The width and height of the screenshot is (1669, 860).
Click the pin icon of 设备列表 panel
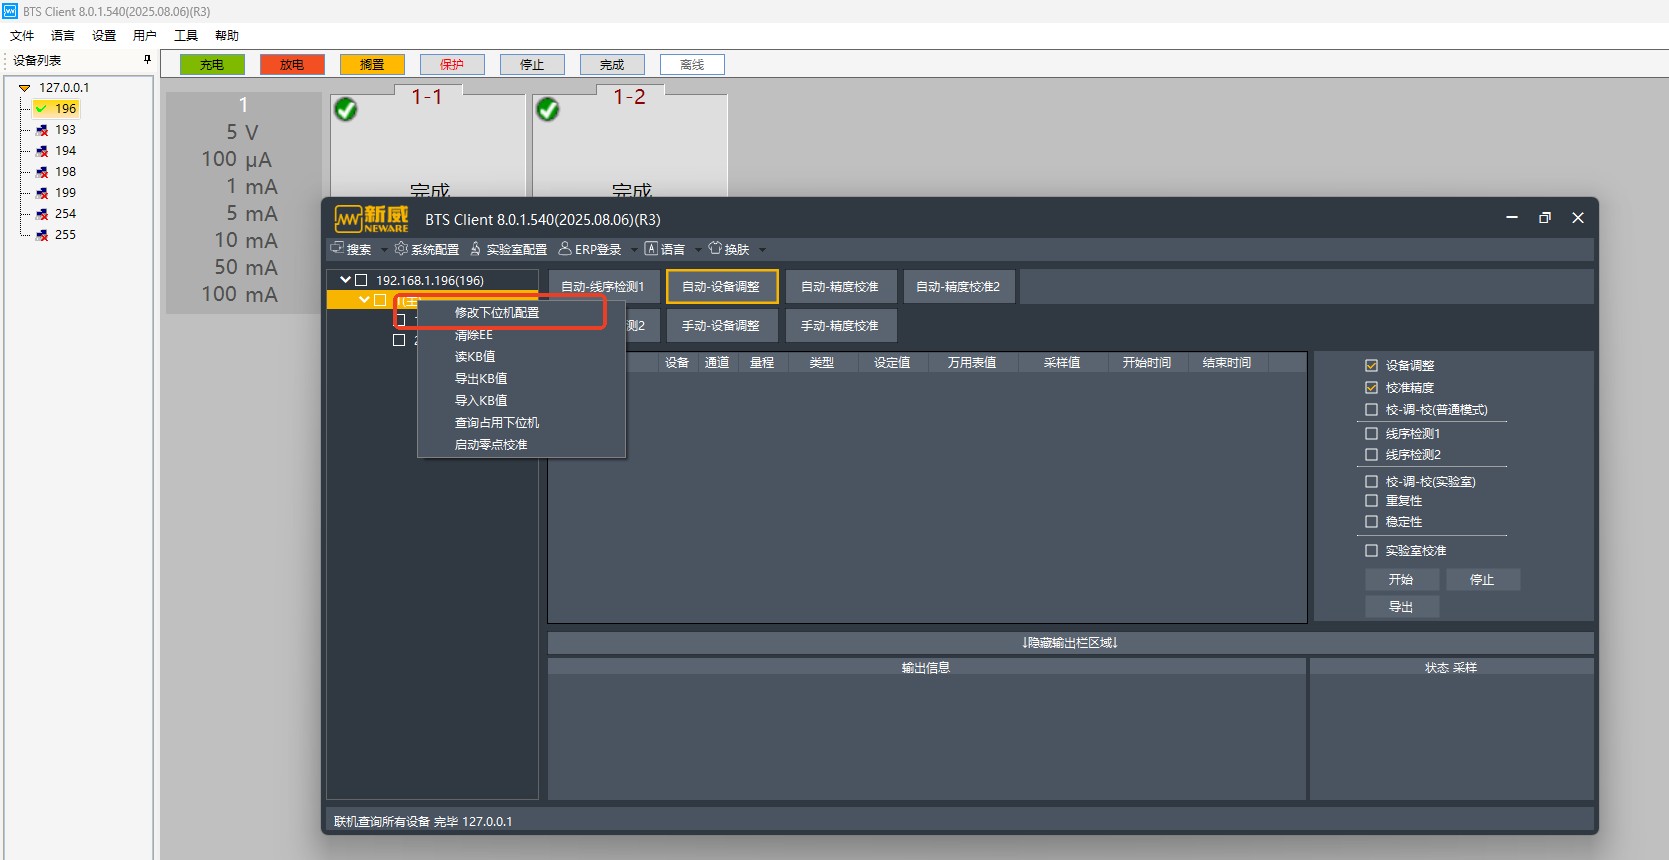tap(147, 60)
